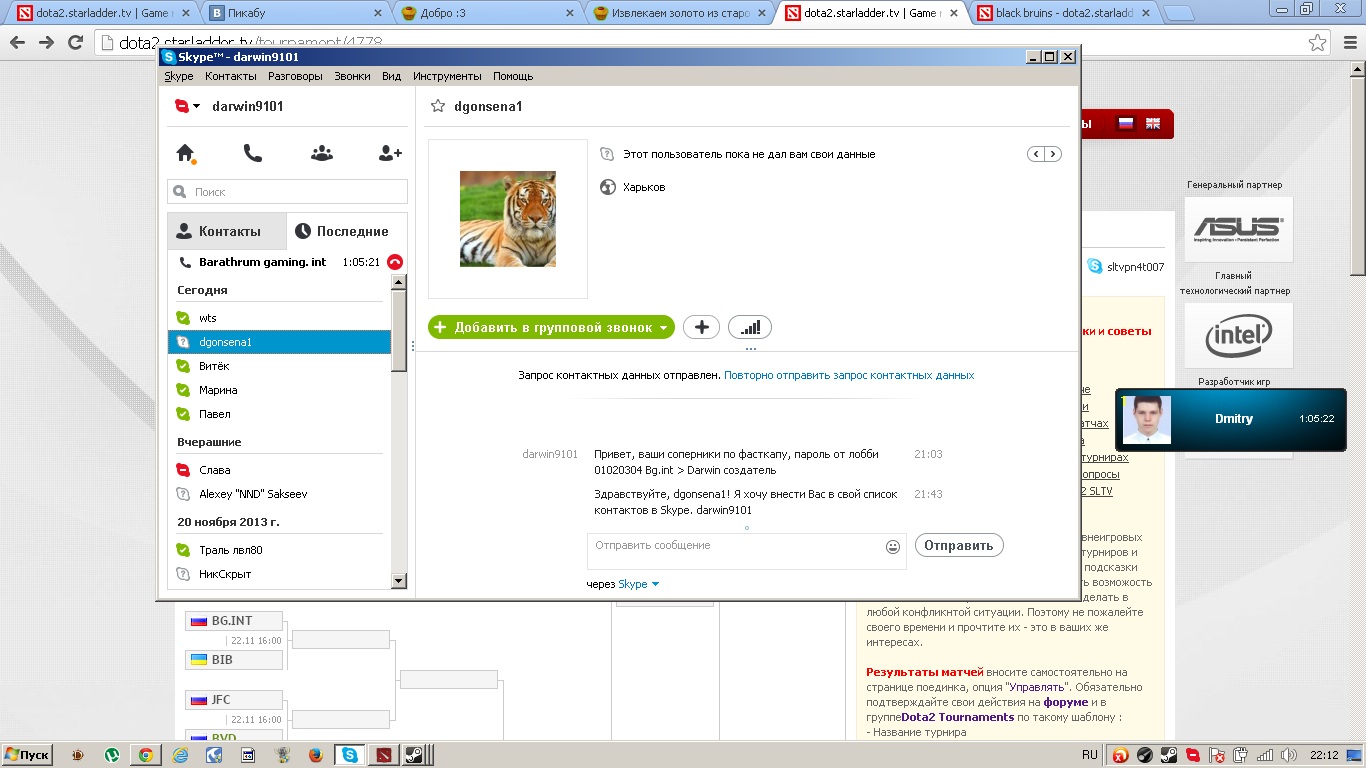Open Windows Пуск start button
The width and height of the screenshot is (1366, 768).
coord(27,755)
